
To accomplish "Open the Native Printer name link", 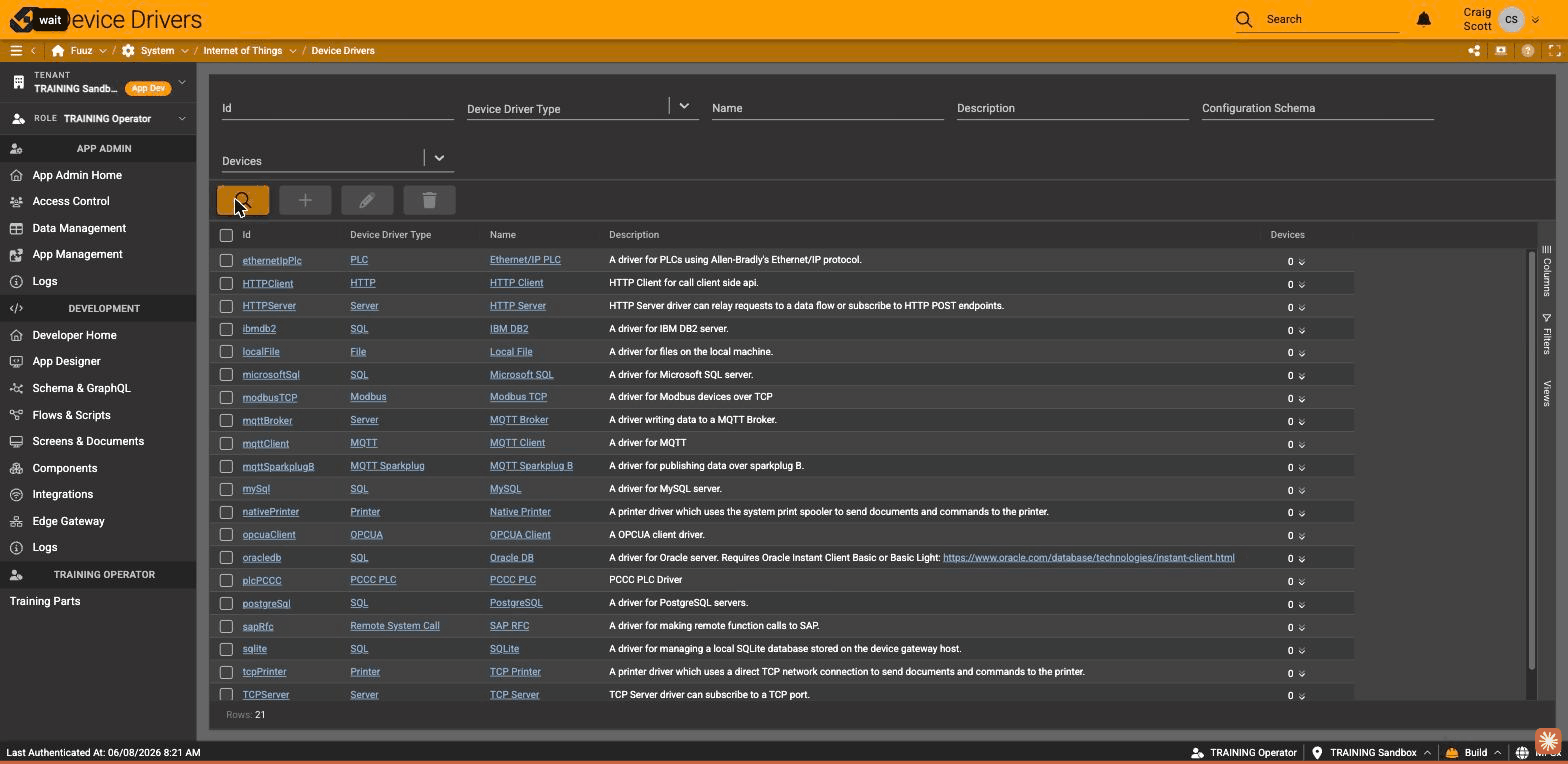I will point(520,512).
